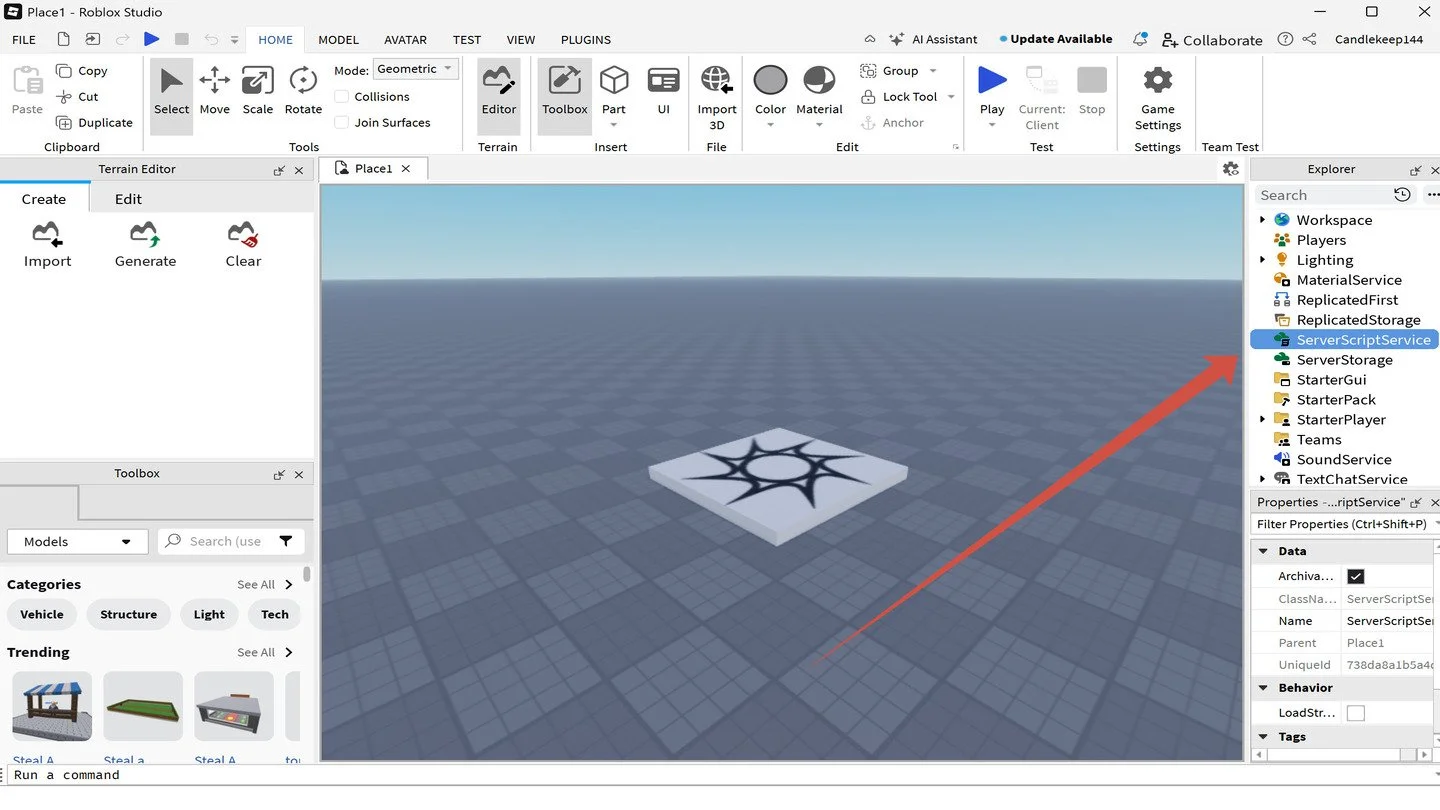Uncheck the Archivable property checkbox
1440x810 pixels.
(x=1356, y=576)
